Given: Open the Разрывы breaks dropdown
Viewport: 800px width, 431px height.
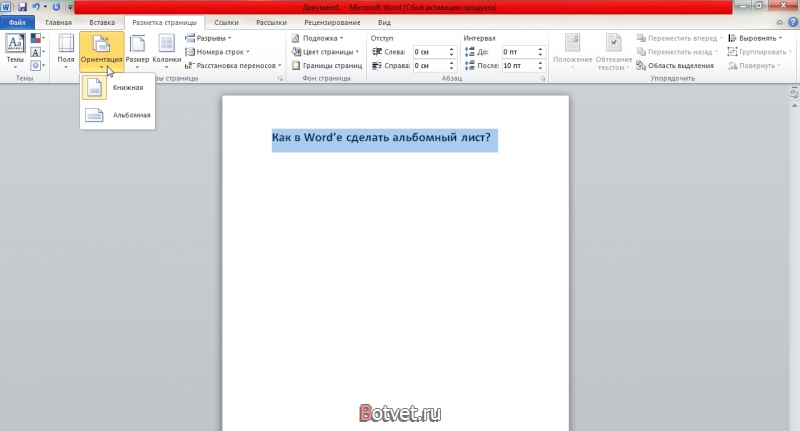Looking at the screenshot, I should click(208, 38).
